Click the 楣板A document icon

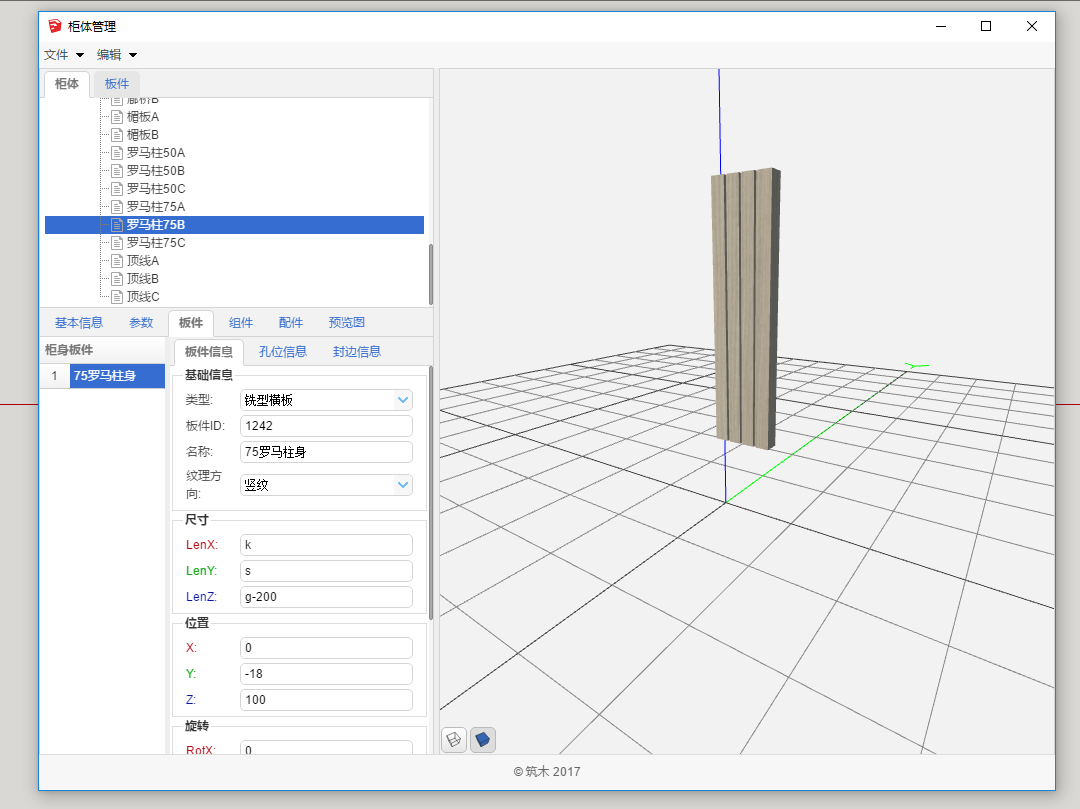pos(117,117)
